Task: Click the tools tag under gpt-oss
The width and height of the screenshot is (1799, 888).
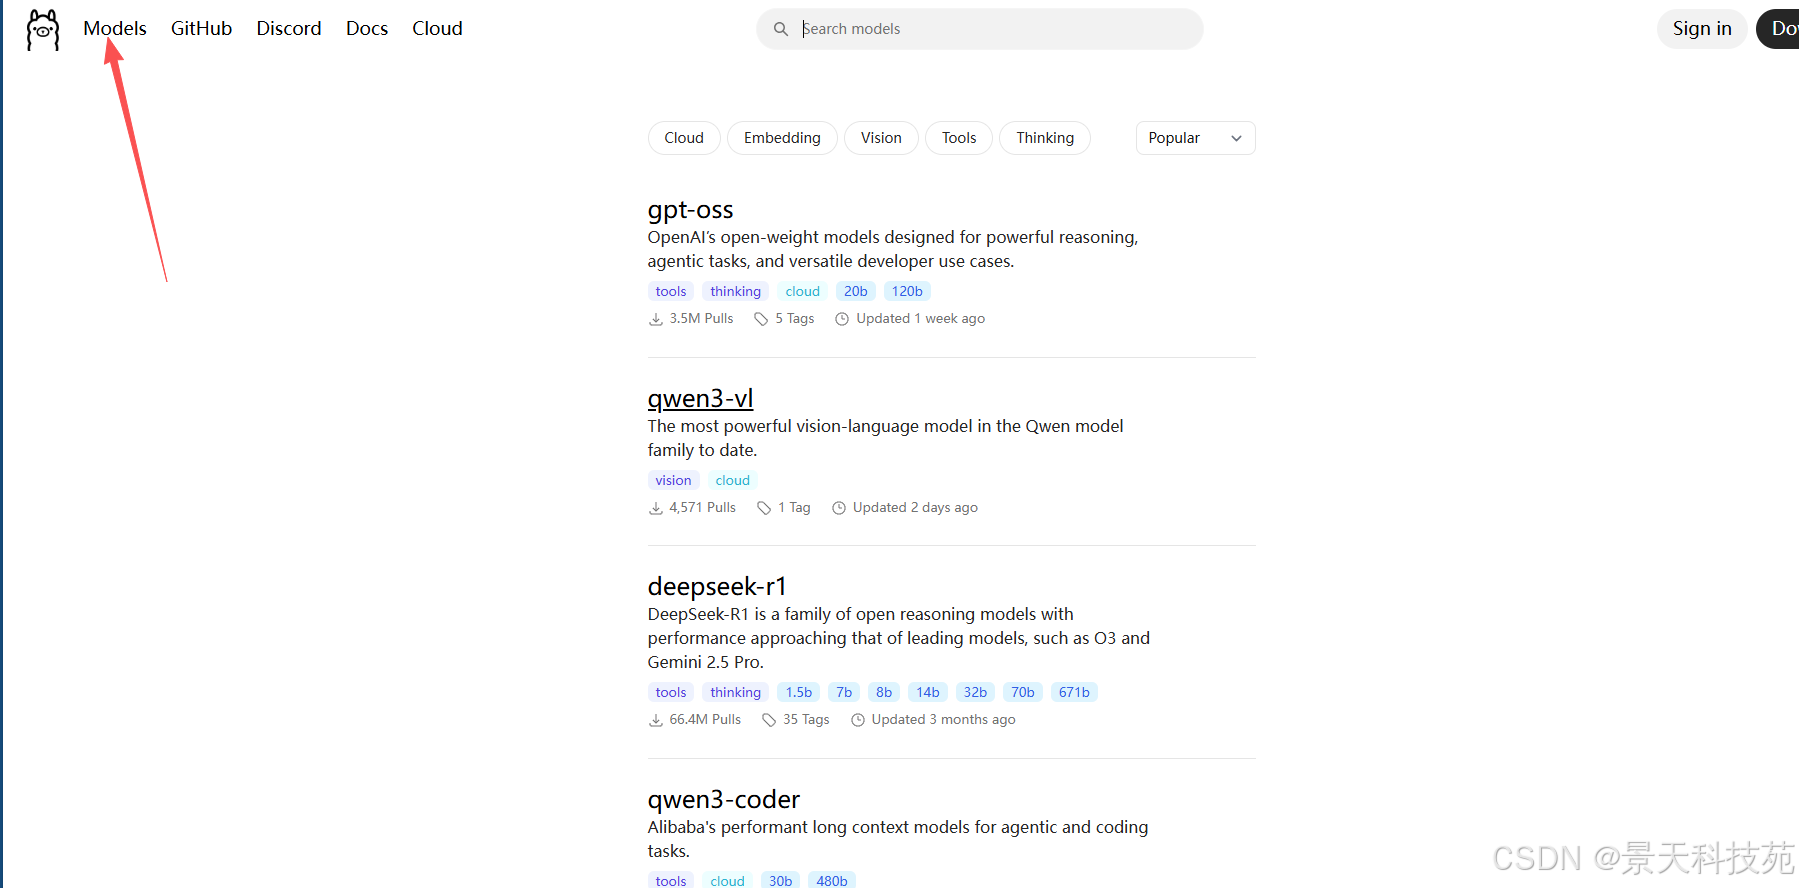Action: (671, 291)
